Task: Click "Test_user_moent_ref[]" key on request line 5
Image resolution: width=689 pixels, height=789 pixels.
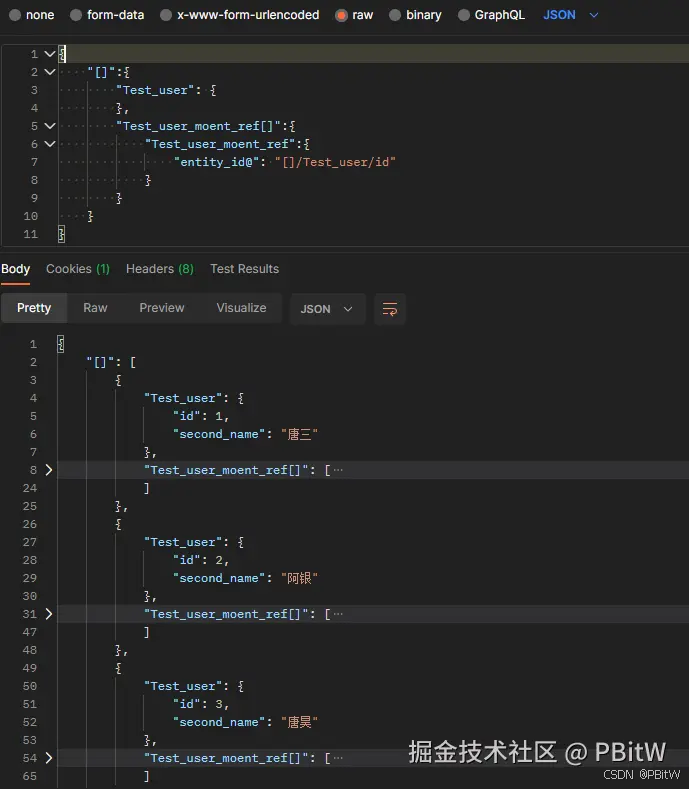Action: point(198,126)
